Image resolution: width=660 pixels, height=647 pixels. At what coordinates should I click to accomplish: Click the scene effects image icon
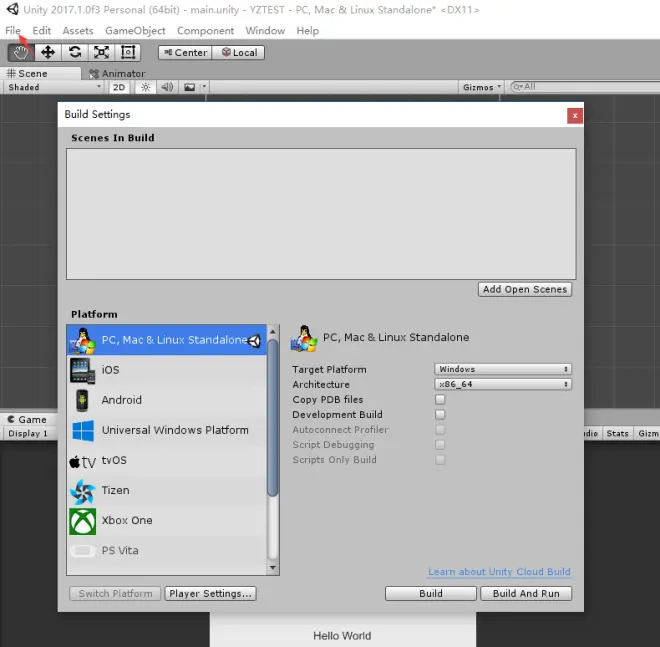(x=189, y=87)
